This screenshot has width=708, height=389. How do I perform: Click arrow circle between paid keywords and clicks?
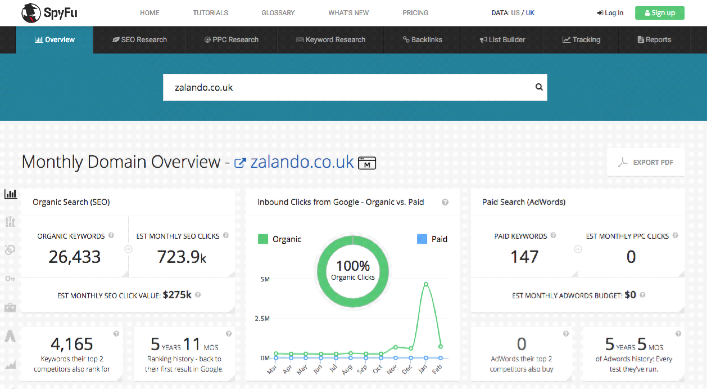[x=578, y=249]
